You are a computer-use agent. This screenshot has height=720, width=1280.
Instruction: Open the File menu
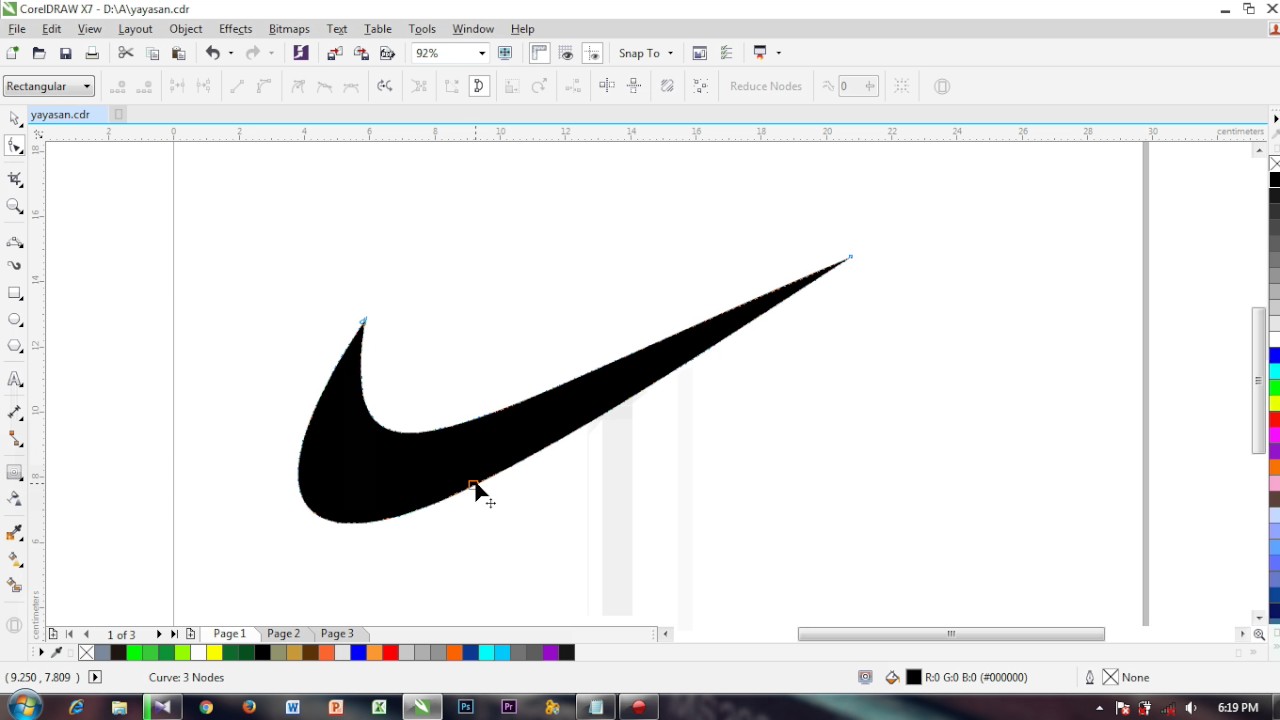click(x=17, y=29)
